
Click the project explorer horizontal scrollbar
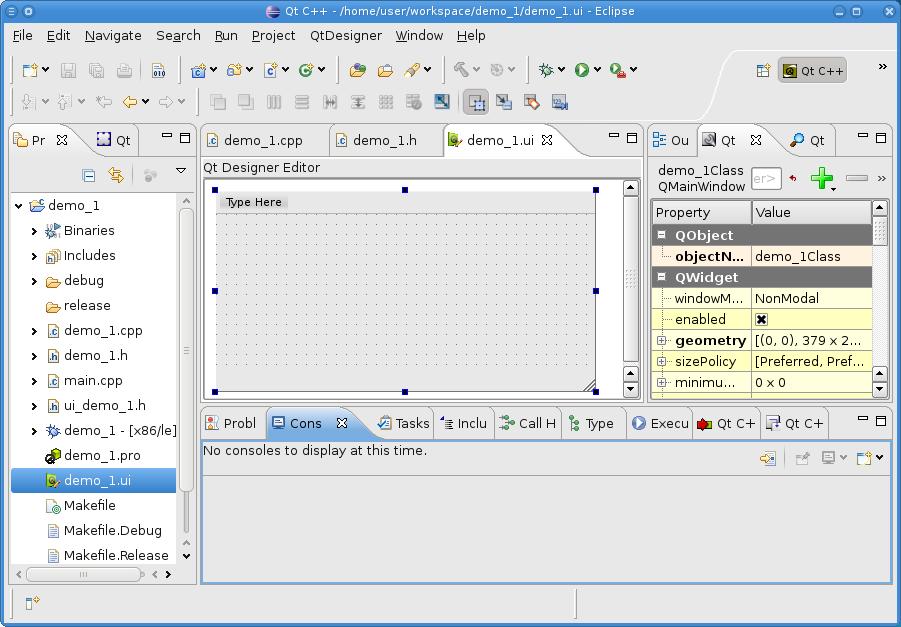click(85, 574)
